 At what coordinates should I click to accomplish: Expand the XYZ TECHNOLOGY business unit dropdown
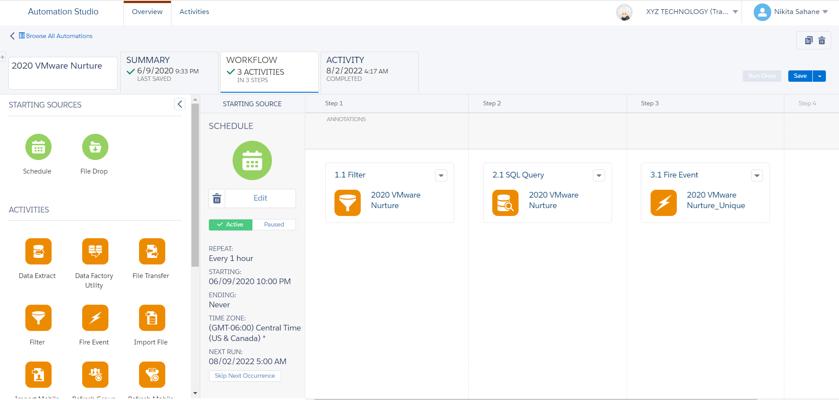pos(735,12)
